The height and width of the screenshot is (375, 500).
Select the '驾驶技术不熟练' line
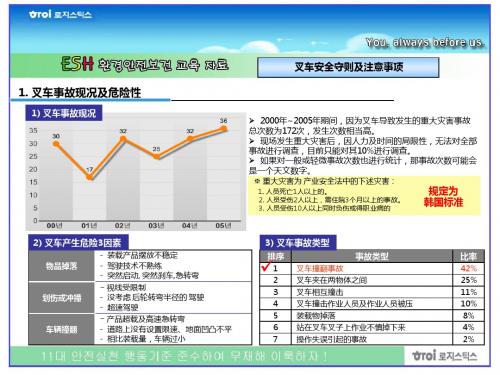point(131,266)
